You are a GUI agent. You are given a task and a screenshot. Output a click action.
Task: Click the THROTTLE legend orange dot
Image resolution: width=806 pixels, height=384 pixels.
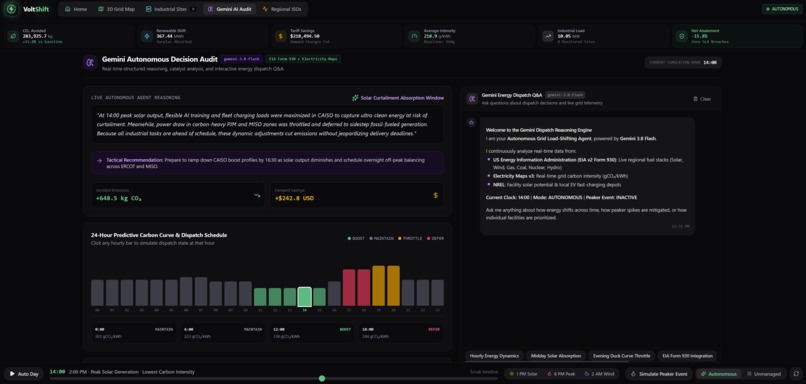(399, 239)
